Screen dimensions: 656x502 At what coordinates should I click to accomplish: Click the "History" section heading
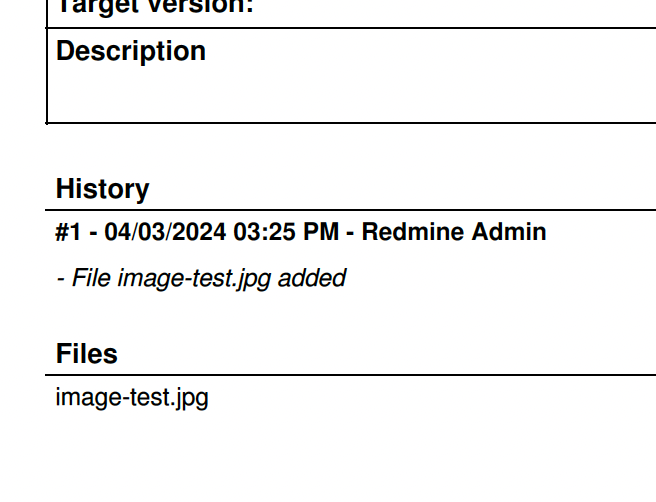(102, 189)
